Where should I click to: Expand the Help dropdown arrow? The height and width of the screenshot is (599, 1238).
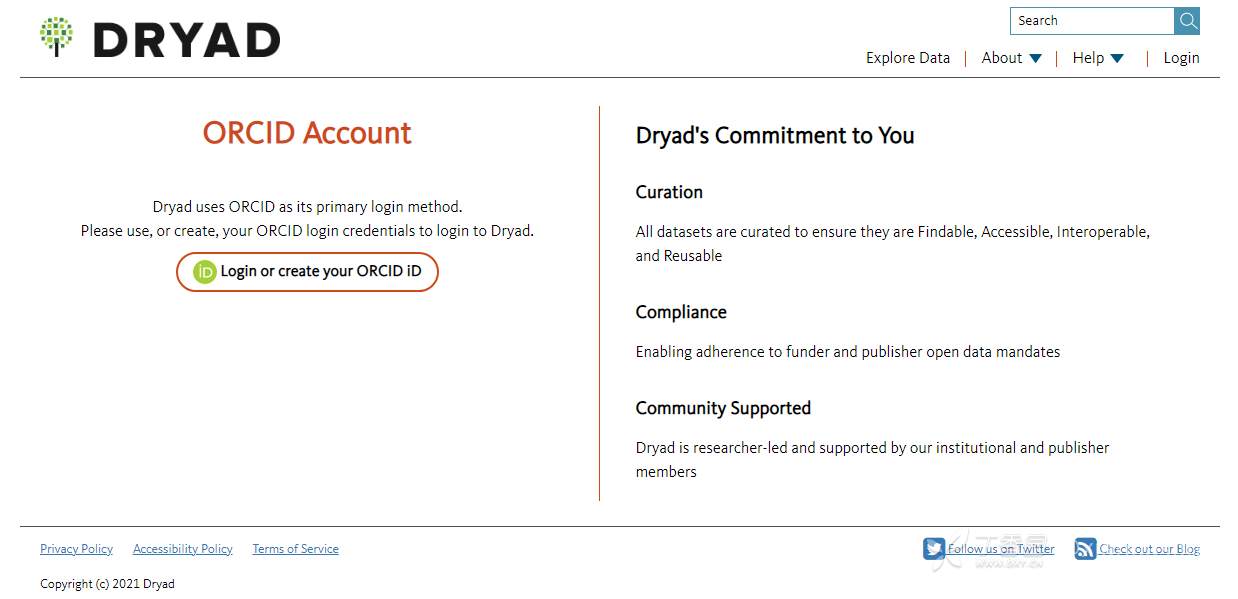point(1117,58)
